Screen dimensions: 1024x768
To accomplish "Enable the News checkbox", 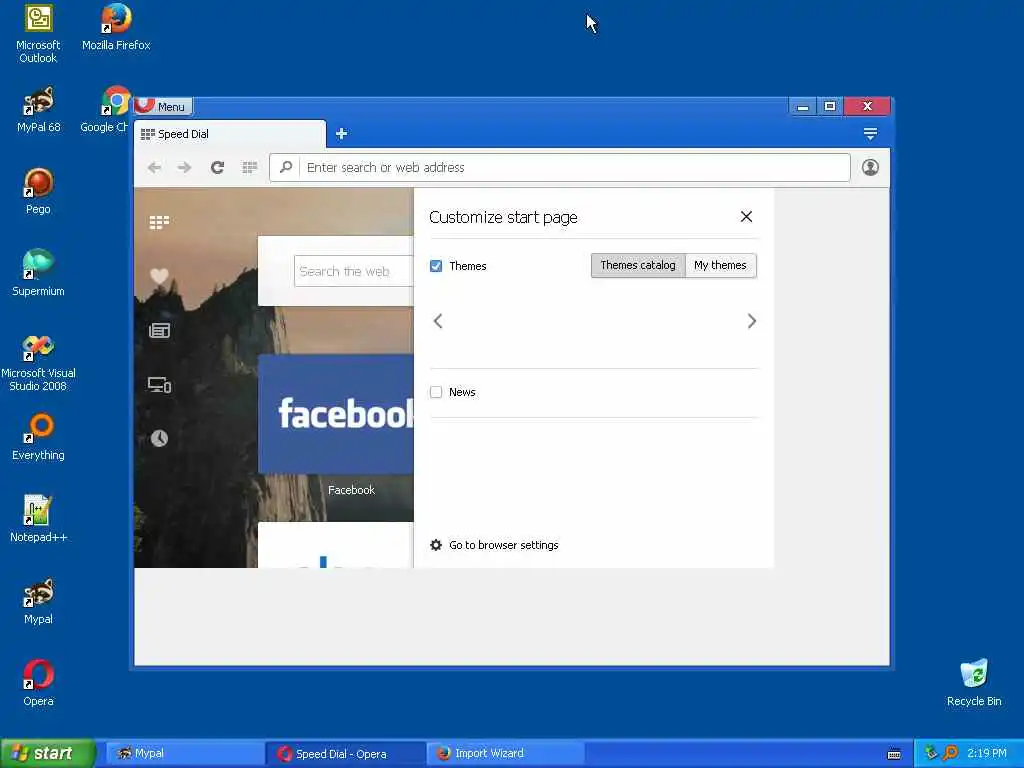I will coord(436,392).
